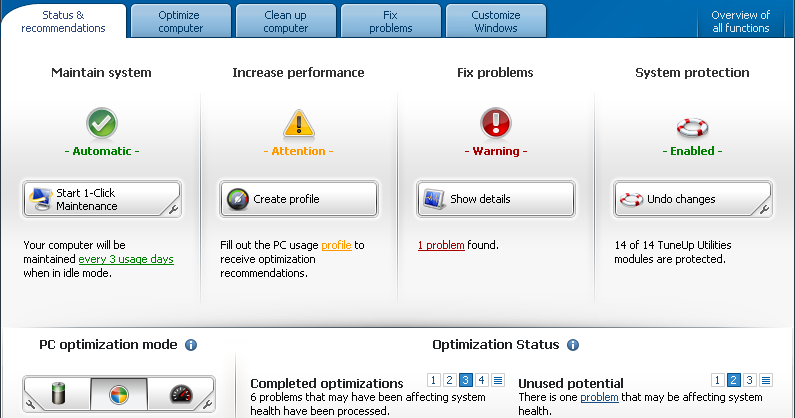Screen dimensions: 795x418
Task: Show list view of Completed optimizations
Action: tap(498, 380)
